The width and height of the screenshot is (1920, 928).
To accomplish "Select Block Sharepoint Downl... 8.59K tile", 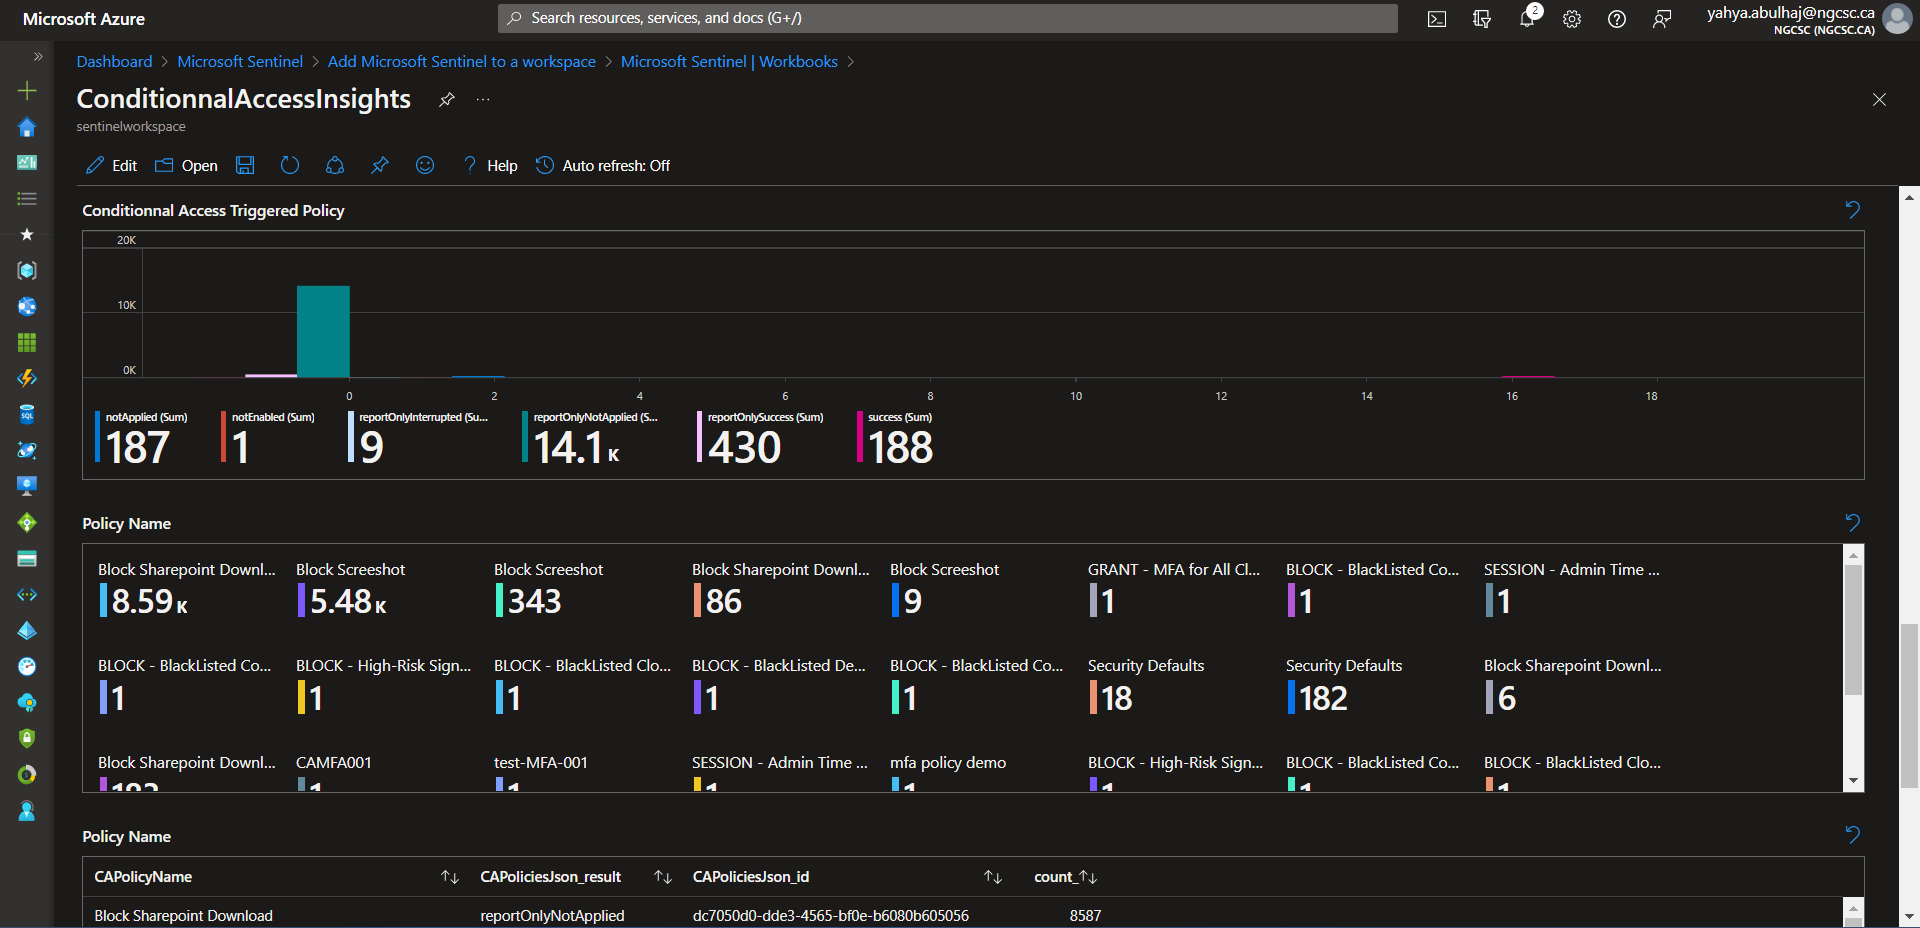I will tap(187, 590).
